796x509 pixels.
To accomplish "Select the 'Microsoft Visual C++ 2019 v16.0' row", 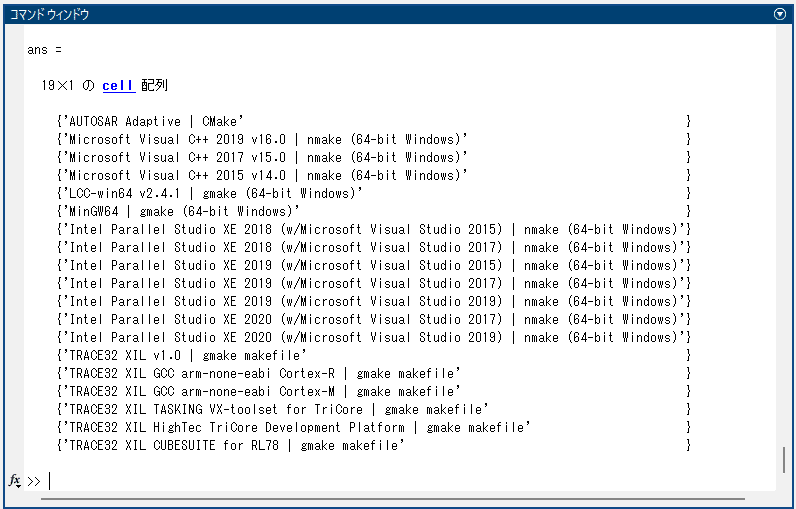I will 374,139.
